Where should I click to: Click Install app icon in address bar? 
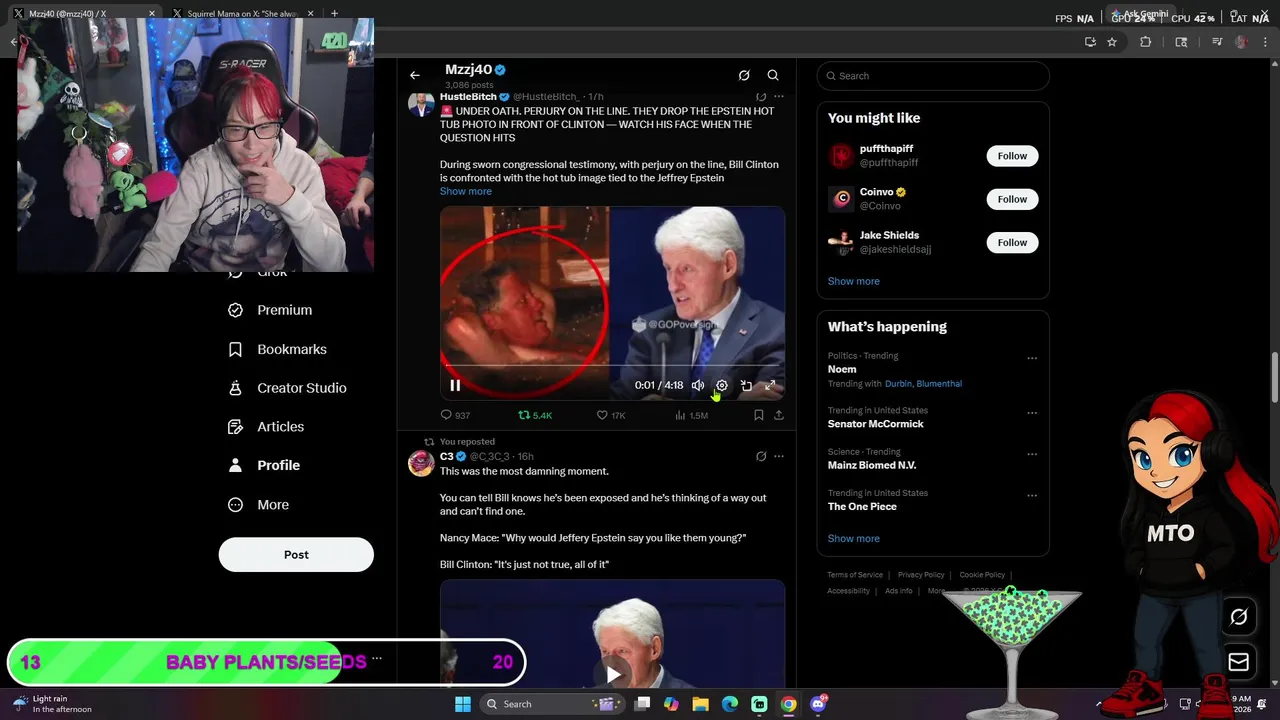(x=1090, y=42)
